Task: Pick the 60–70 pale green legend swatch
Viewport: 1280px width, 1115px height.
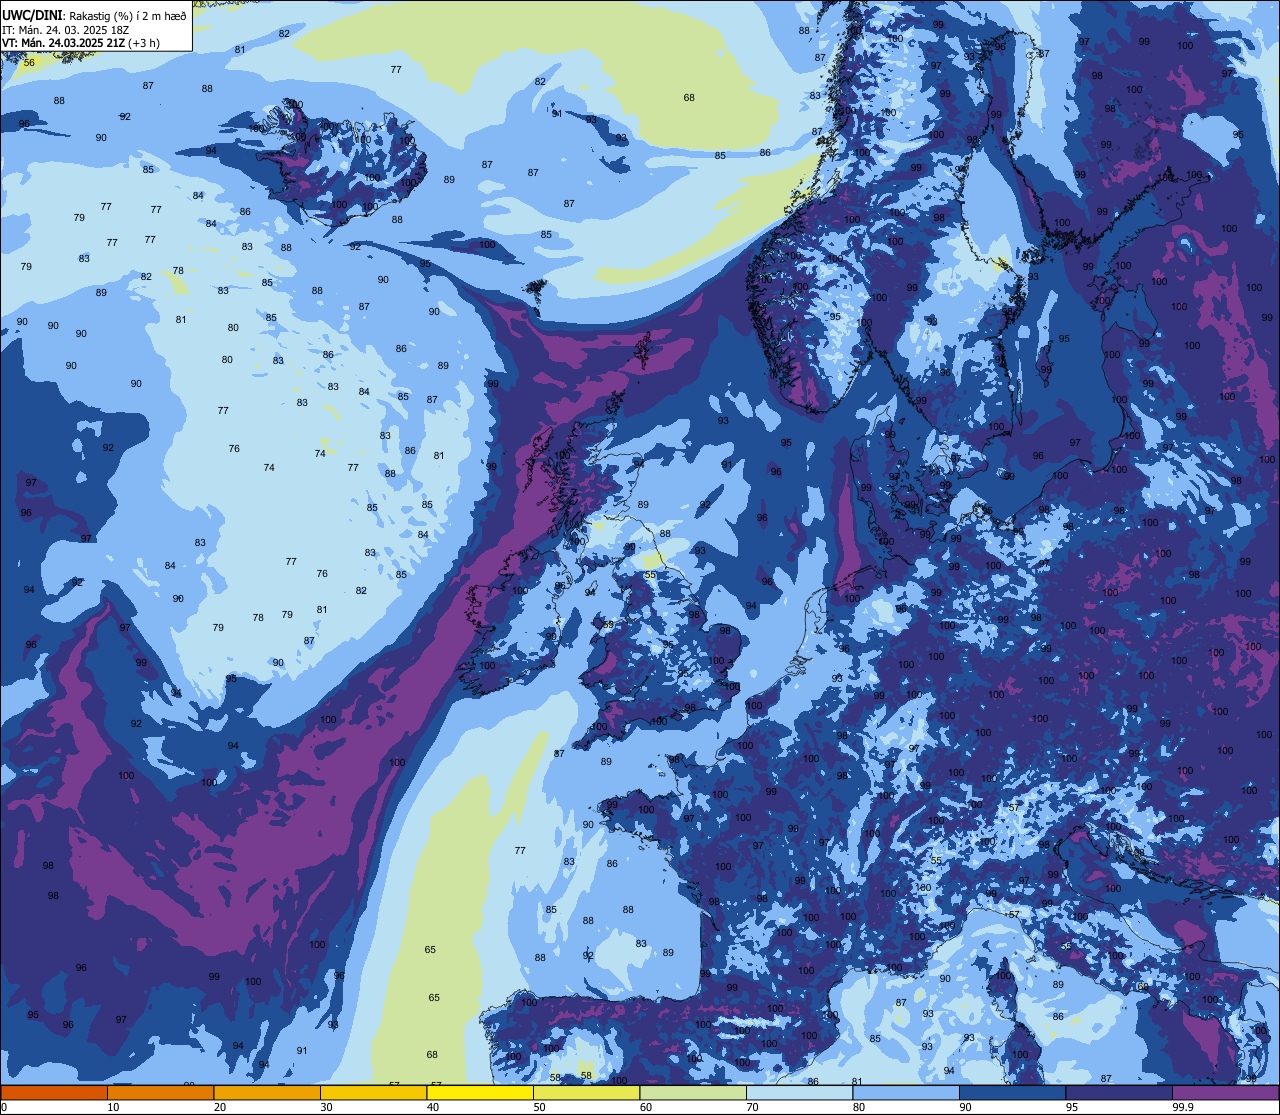Action: coord(693,1092)
